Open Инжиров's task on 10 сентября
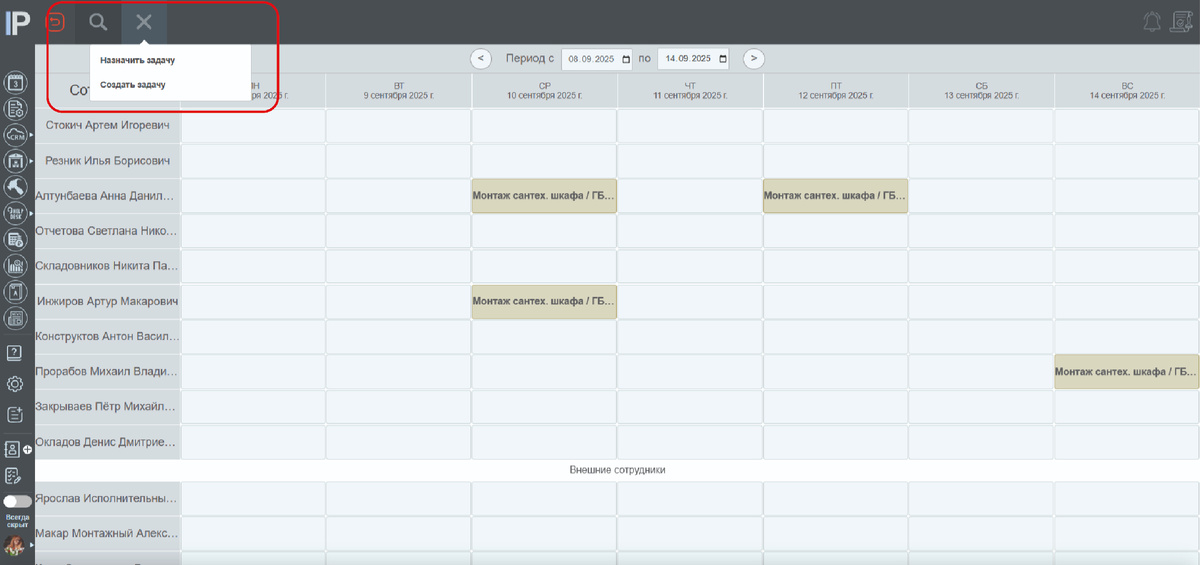The image size is (1200, 565). pos(544,301)
